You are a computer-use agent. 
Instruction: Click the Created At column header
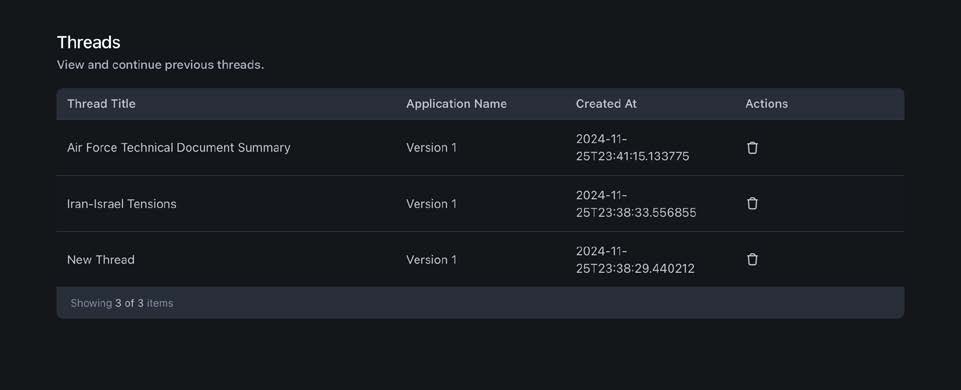[x=606, y=104]
